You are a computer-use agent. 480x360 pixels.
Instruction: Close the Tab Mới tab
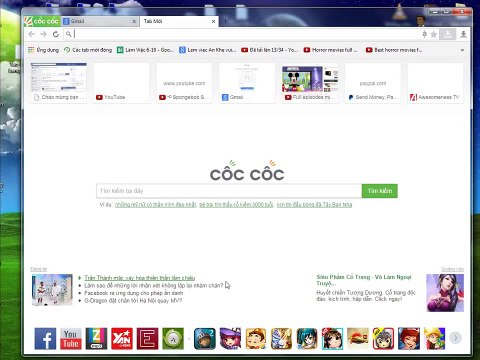coord(213,21)
